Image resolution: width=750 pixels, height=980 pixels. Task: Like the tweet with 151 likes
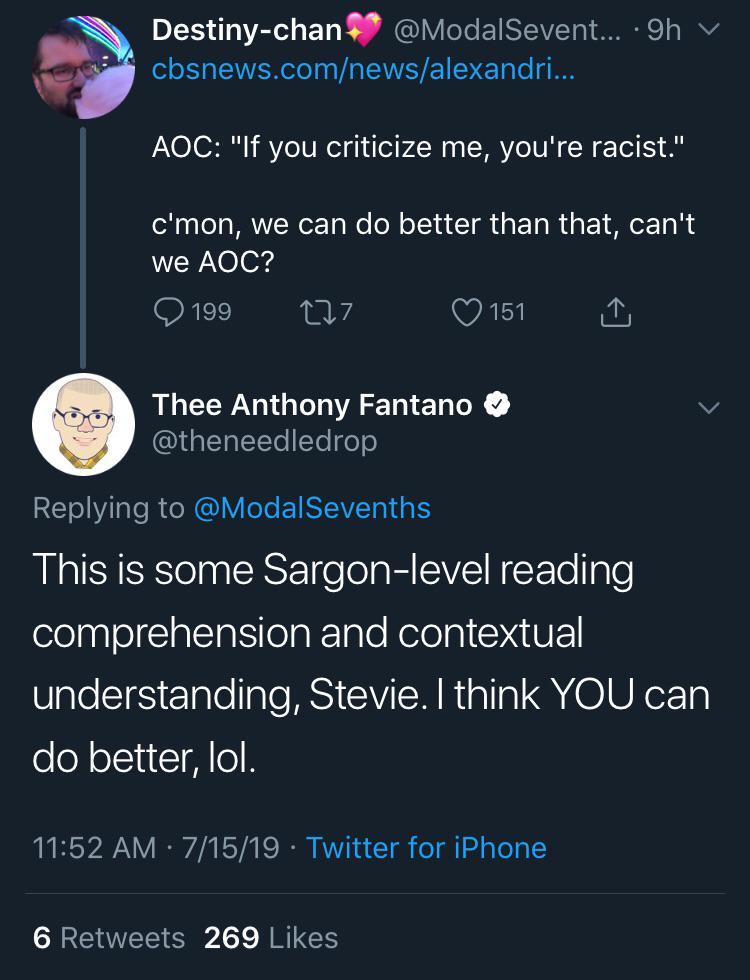pyautogui.click(x=469, y=313)
